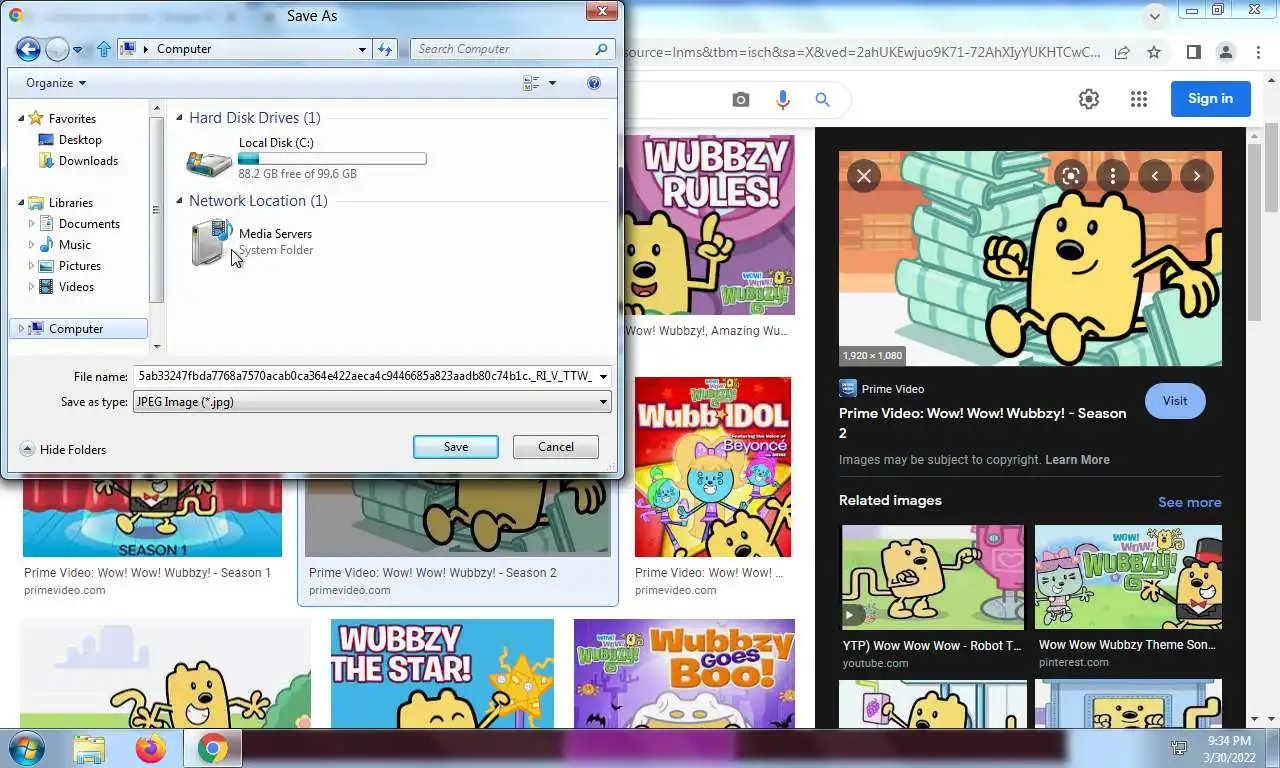The image size is (1280, 768).
Task: Expand the address bar path dropdown
Action: [362, 49]
